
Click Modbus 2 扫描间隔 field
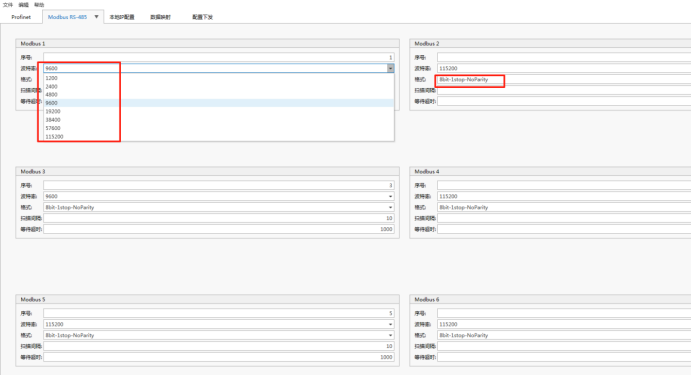[x=564, y=90]
